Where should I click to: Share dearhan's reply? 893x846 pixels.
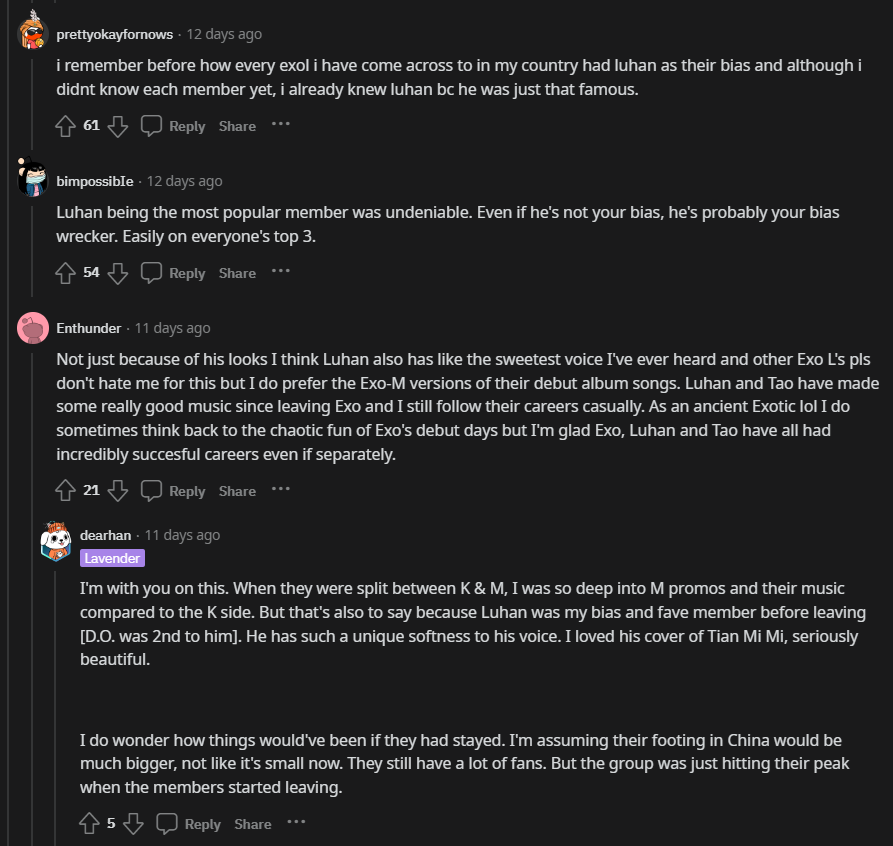click(253, 824)
